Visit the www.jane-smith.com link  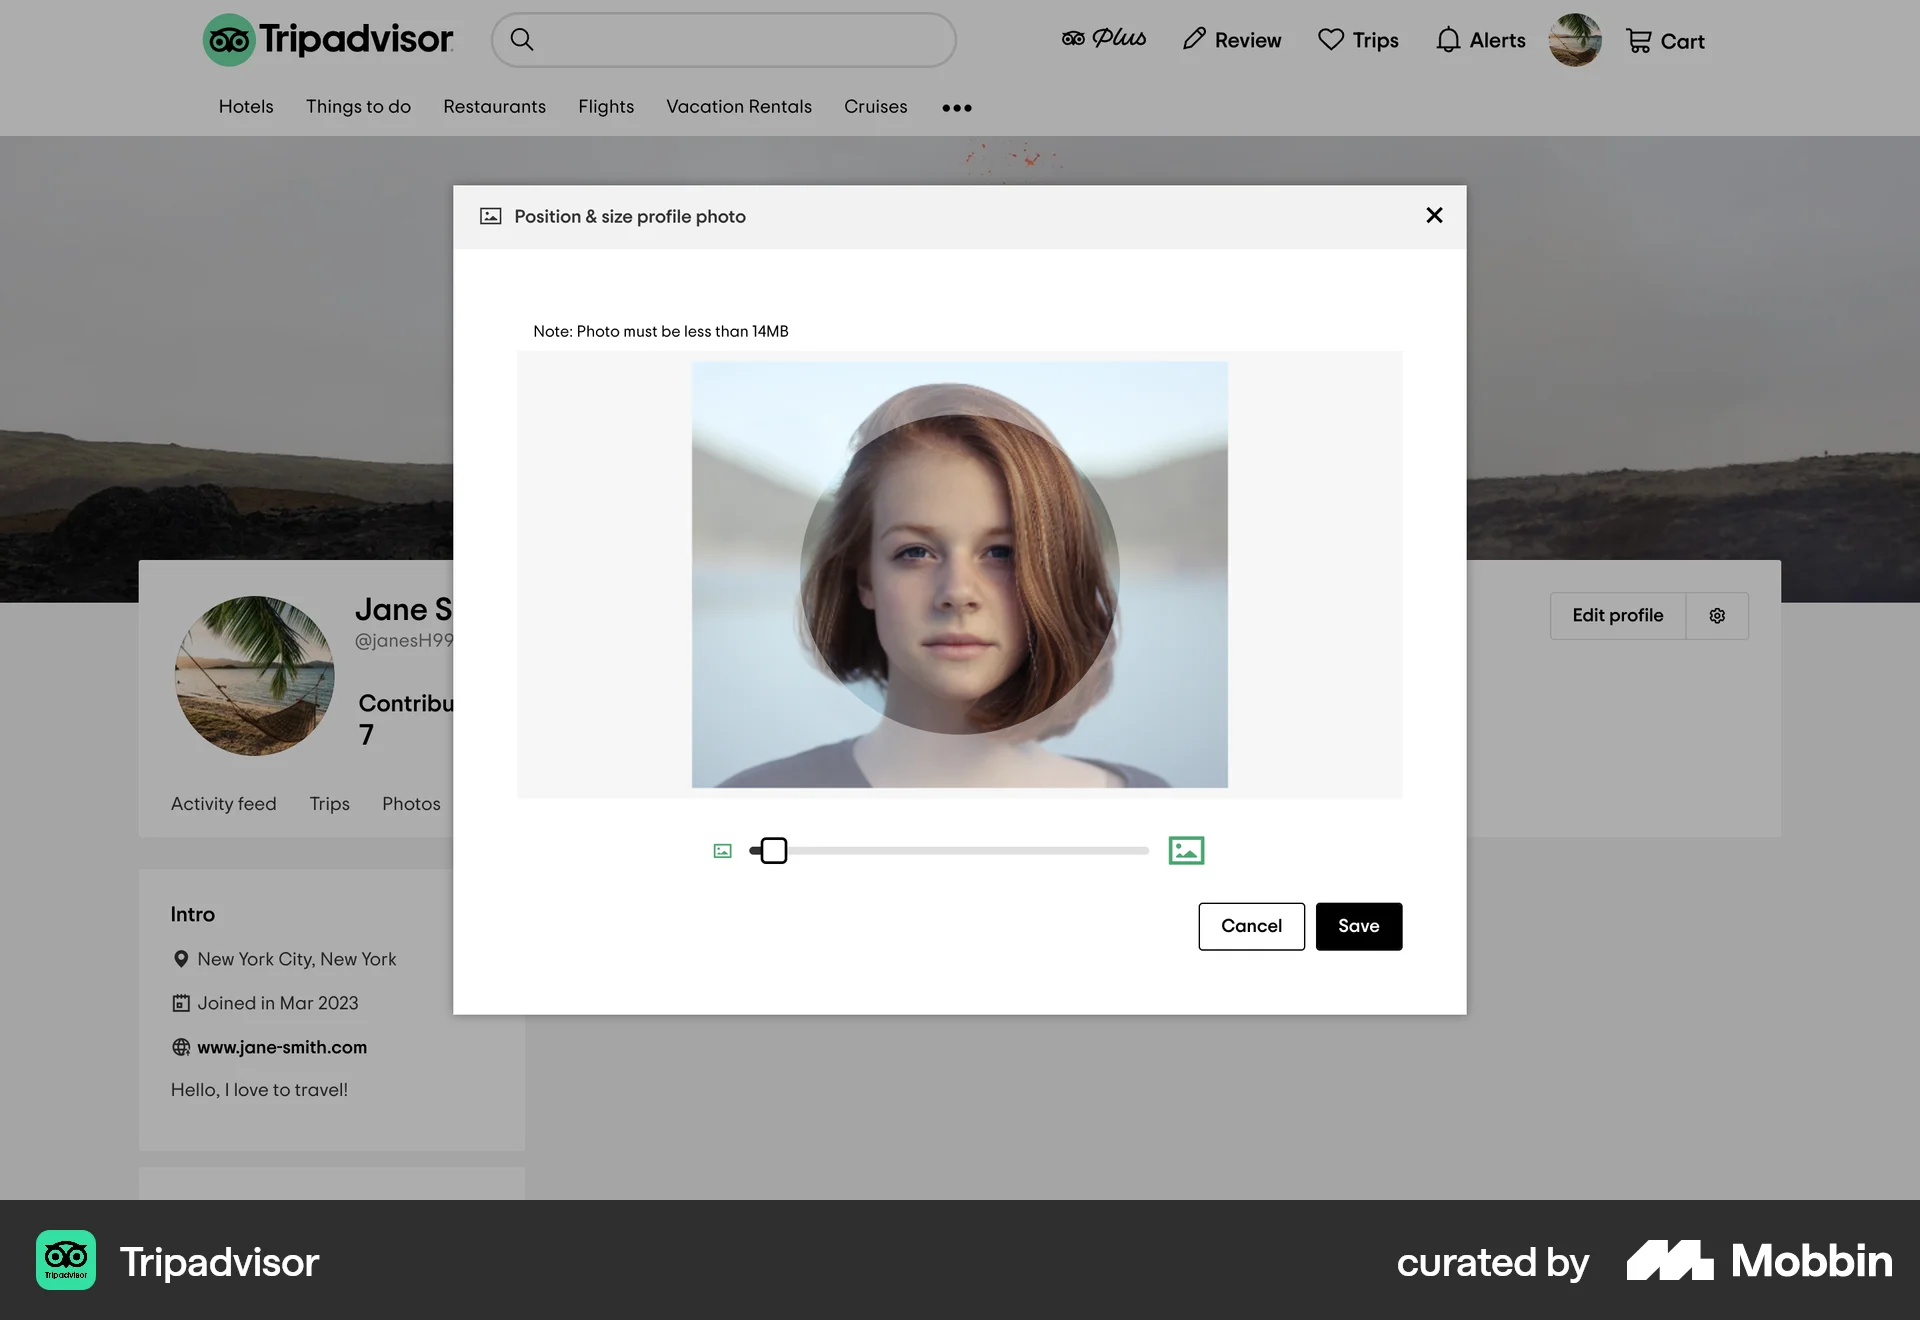coord(281,1047)
